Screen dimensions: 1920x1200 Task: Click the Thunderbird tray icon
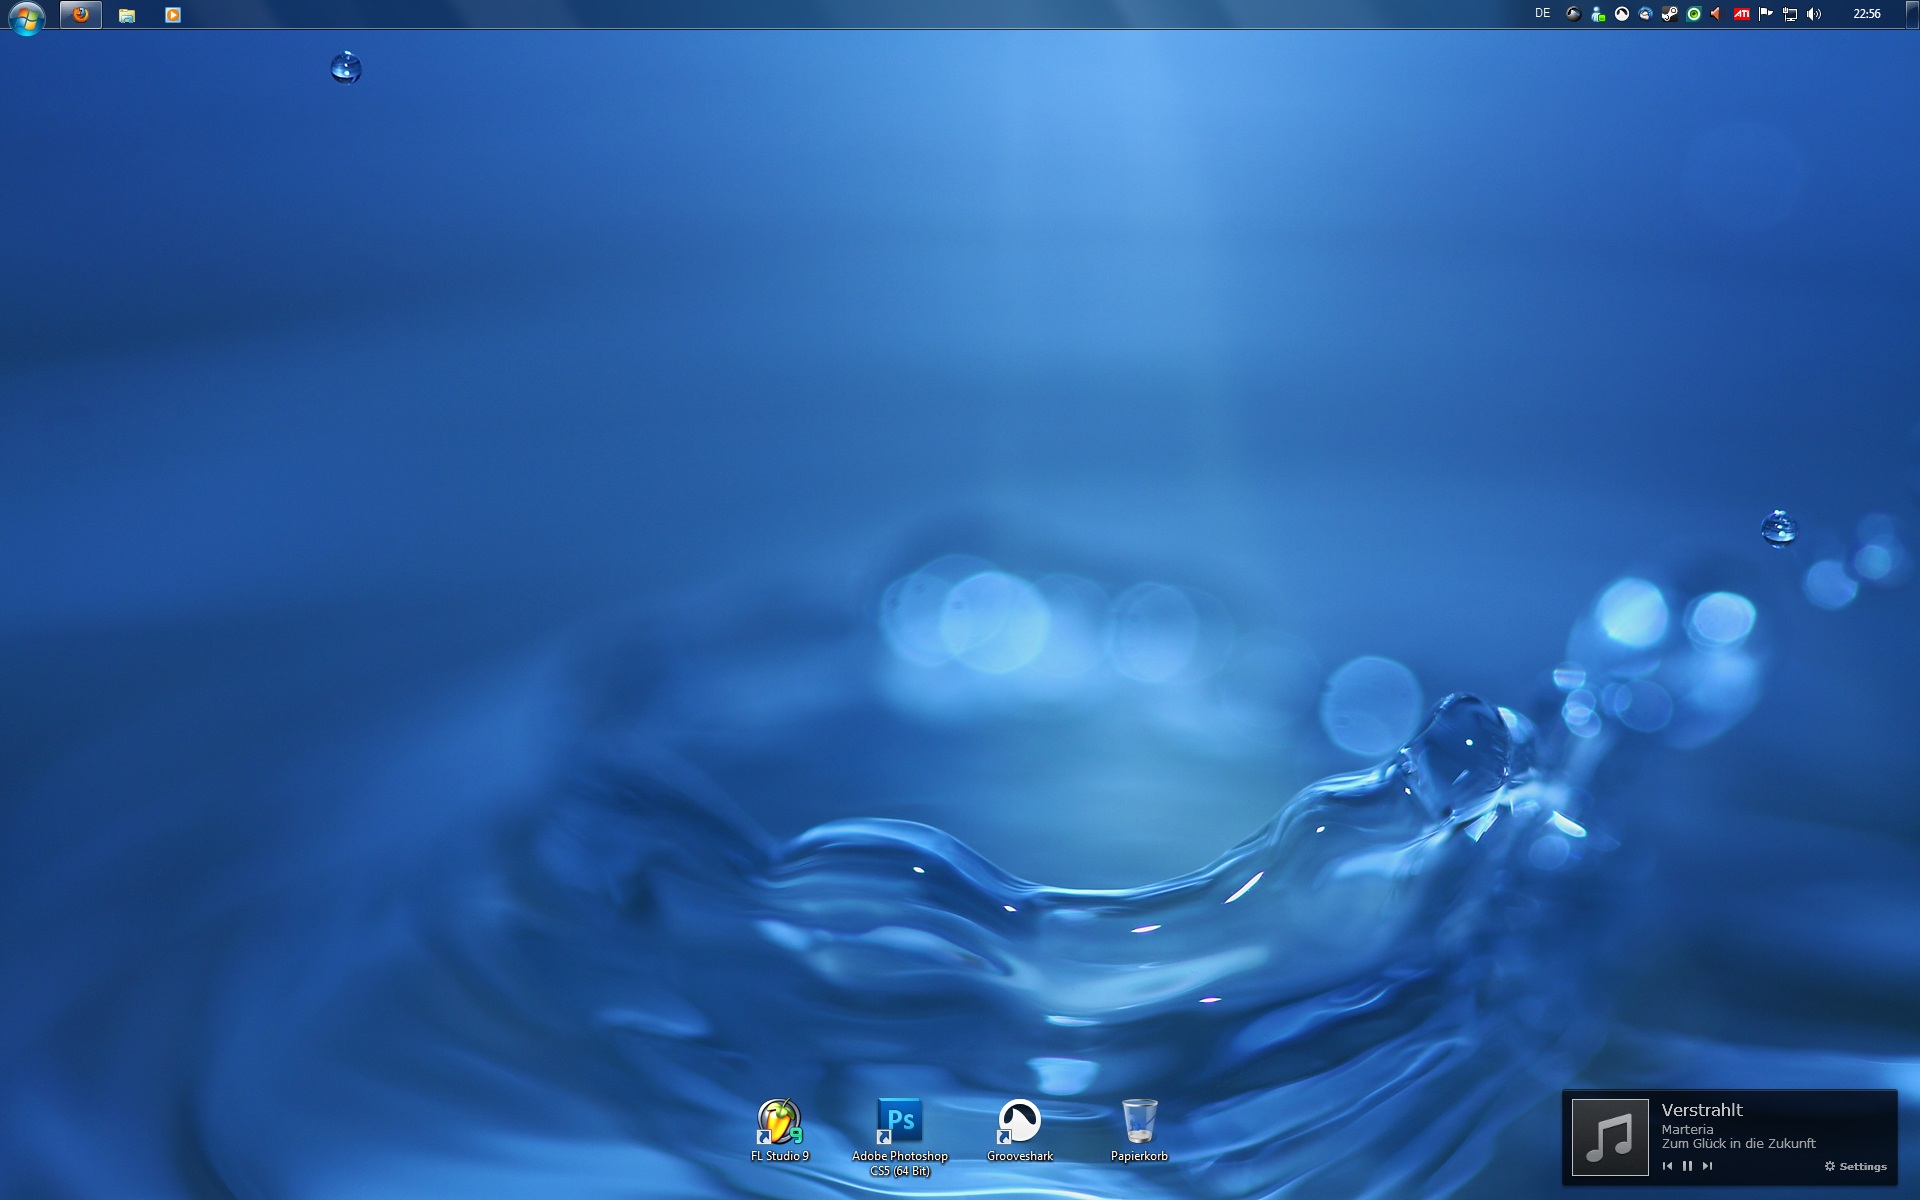[1645, 14]
